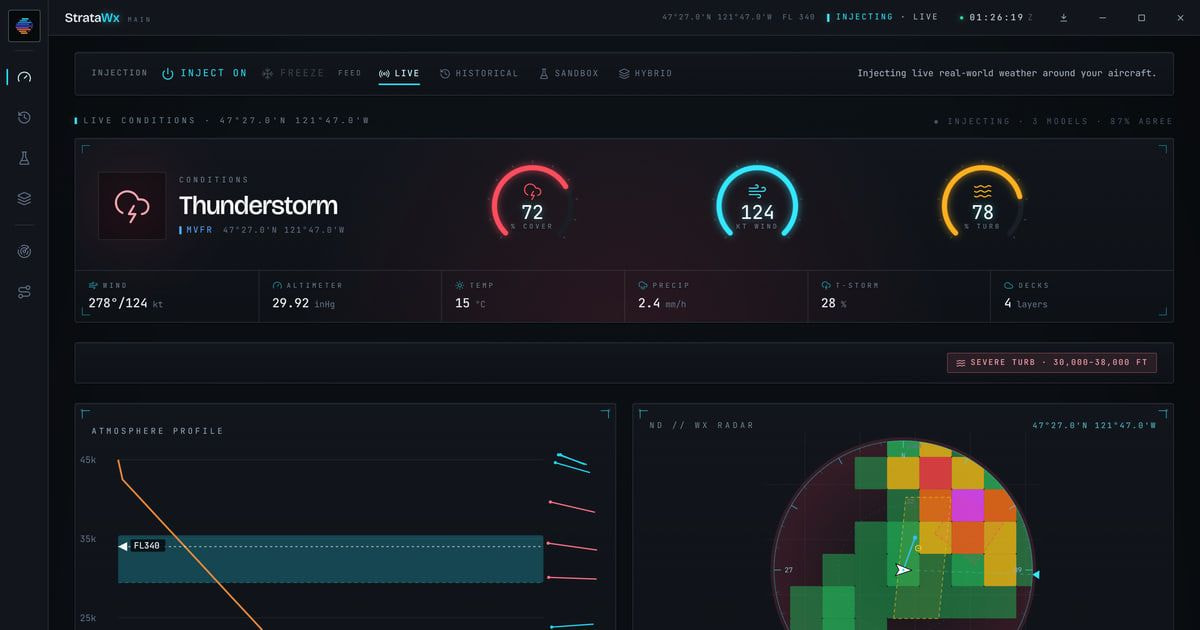1200x630 pixels.
Task: Click the 15 °C temperature value
Action: point(470,303)
